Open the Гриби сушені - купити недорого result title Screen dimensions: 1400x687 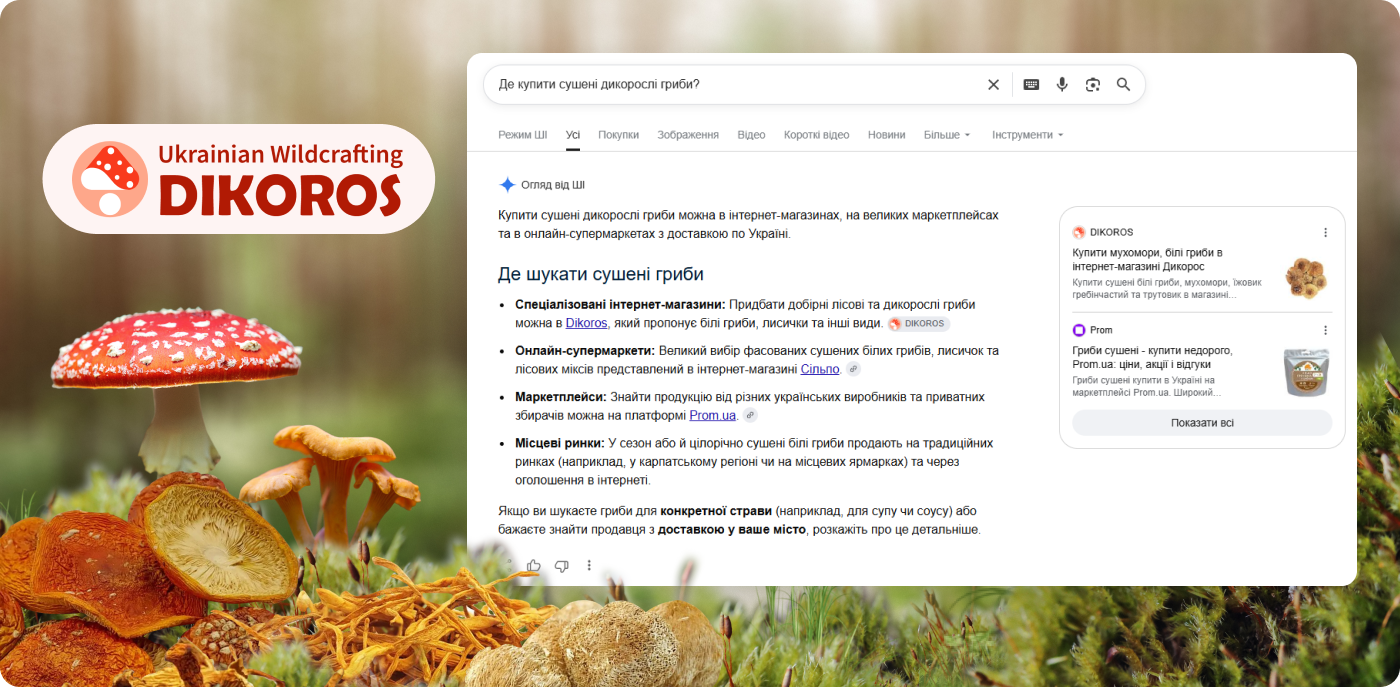click(1152, 358)
